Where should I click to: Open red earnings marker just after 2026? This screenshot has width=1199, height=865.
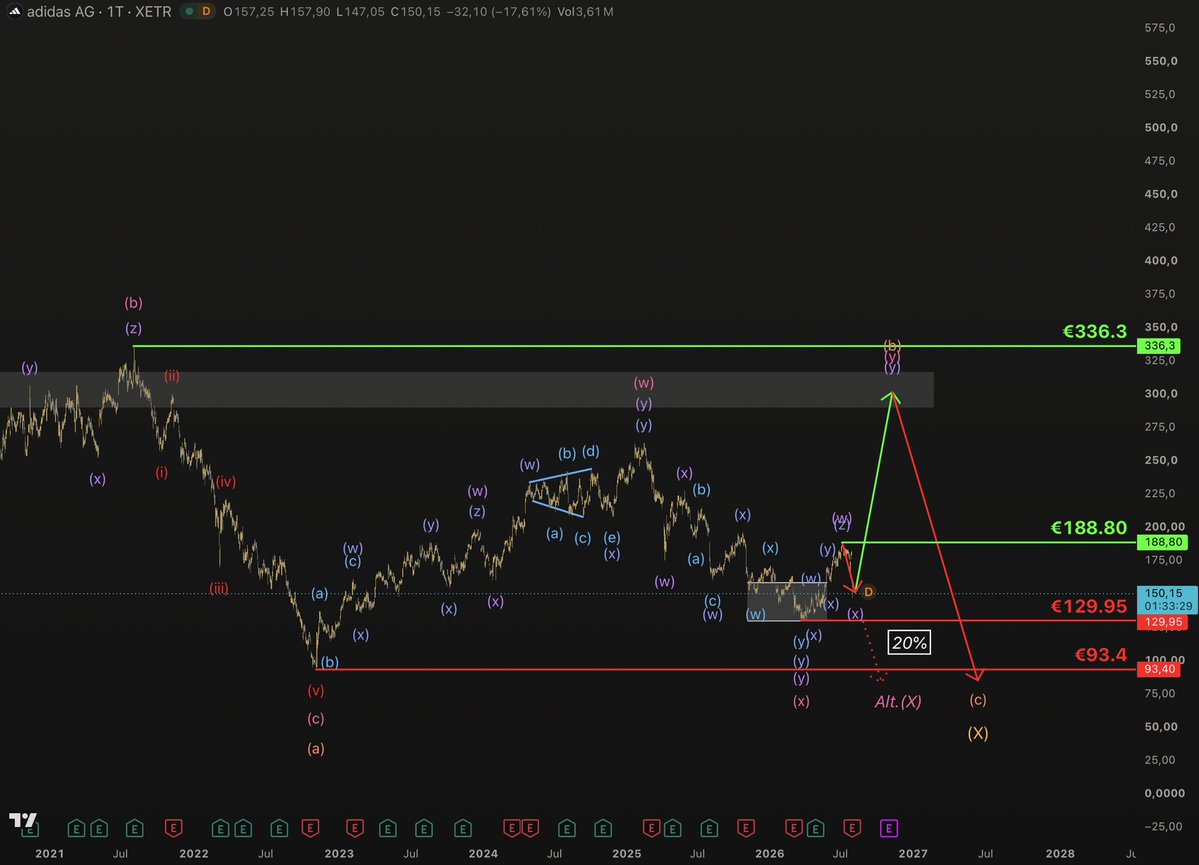(794, 828)
